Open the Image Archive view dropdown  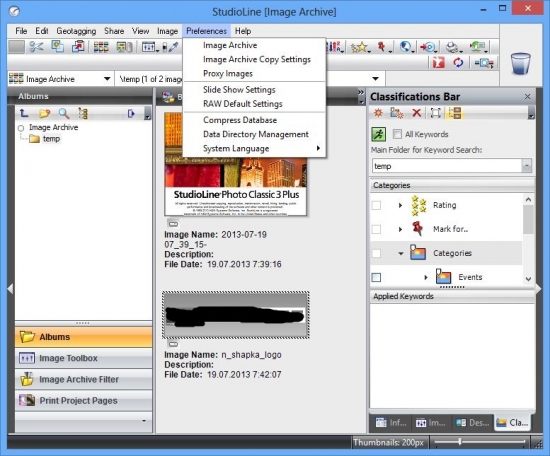[x=107, y=79]
